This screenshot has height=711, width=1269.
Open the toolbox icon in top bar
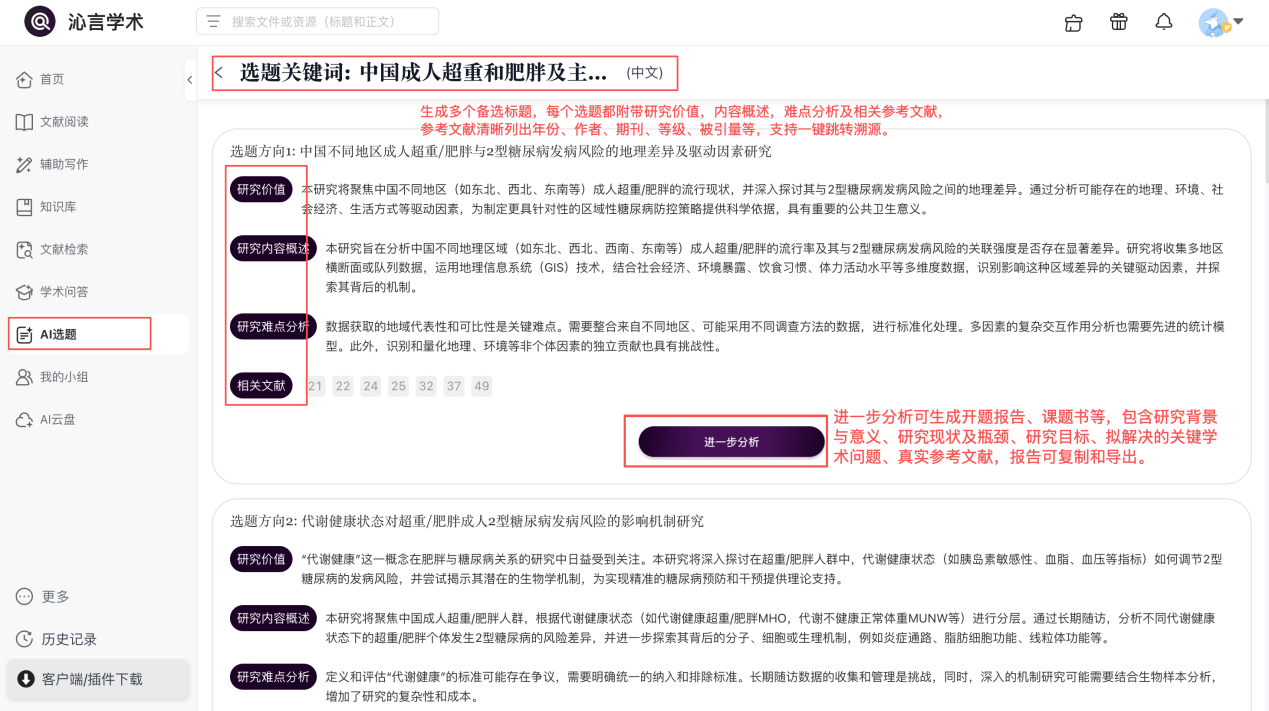click(1074, 22)
